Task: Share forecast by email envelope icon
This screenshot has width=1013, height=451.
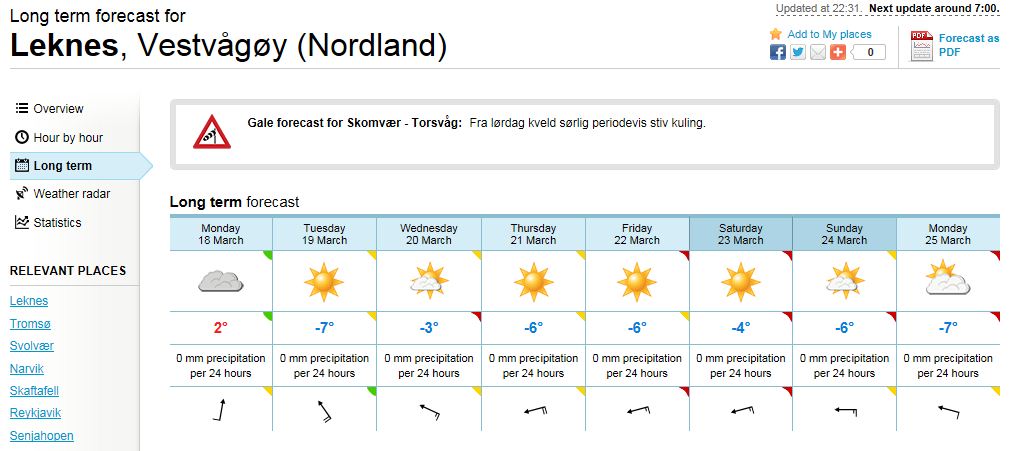Action: [x=818, y=52]
